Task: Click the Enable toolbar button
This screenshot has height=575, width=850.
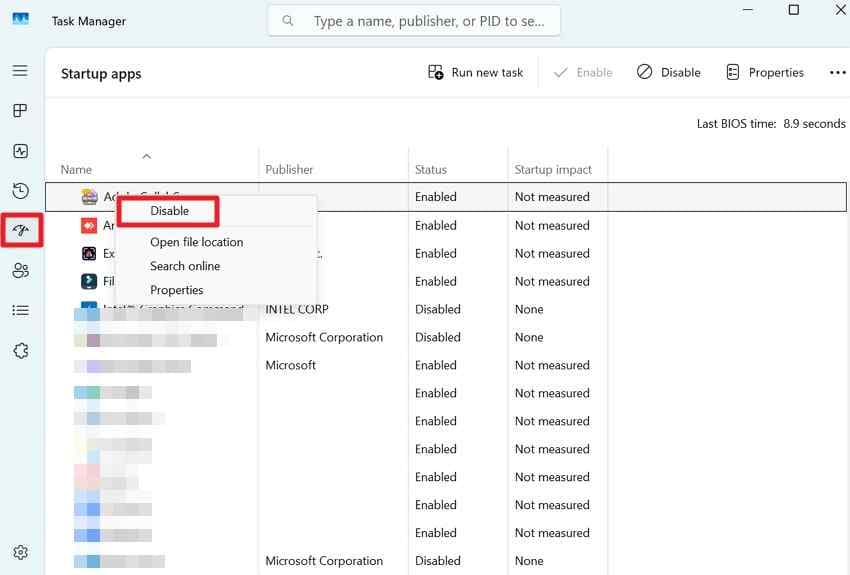Action: coord(583,72)
